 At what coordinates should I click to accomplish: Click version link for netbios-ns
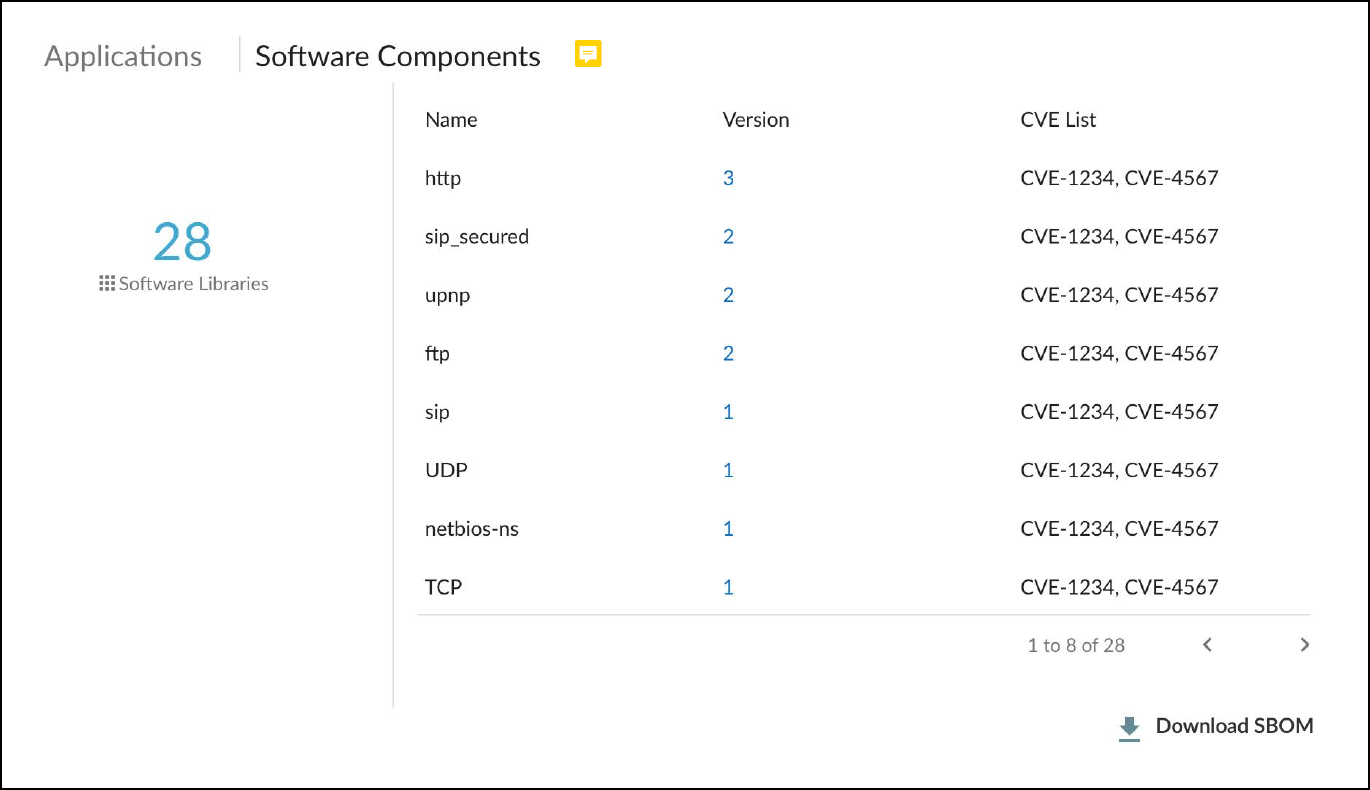point(728,529)
